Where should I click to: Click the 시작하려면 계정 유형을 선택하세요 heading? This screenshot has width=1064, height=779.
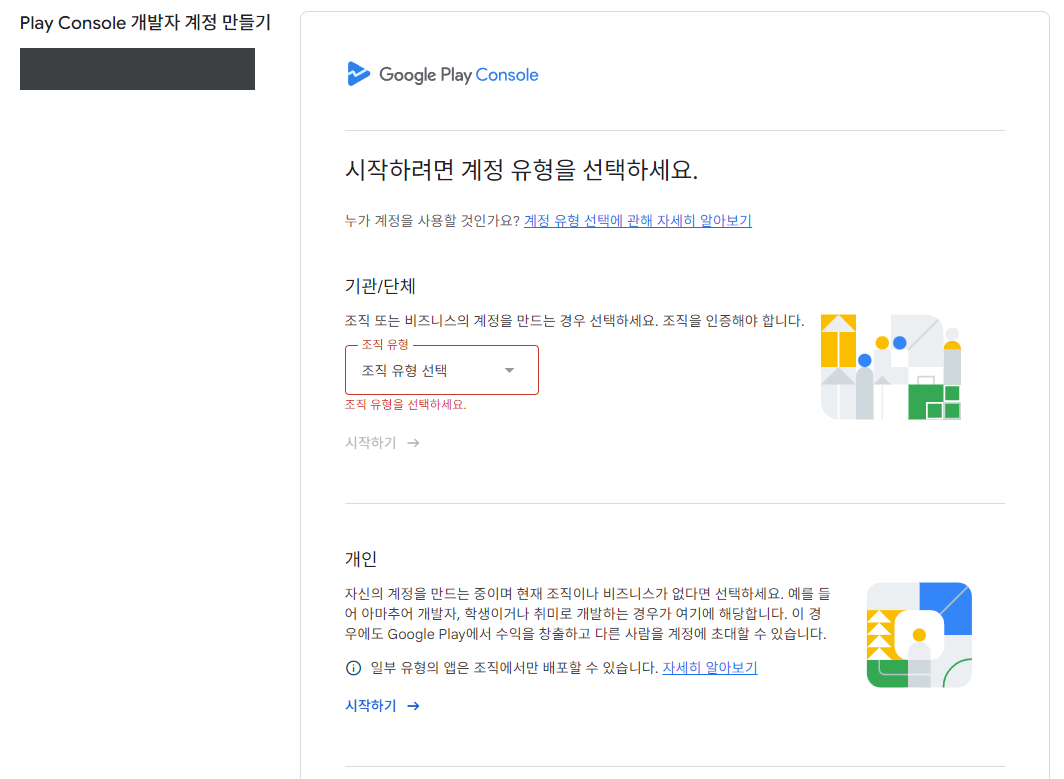coord(521,170)
